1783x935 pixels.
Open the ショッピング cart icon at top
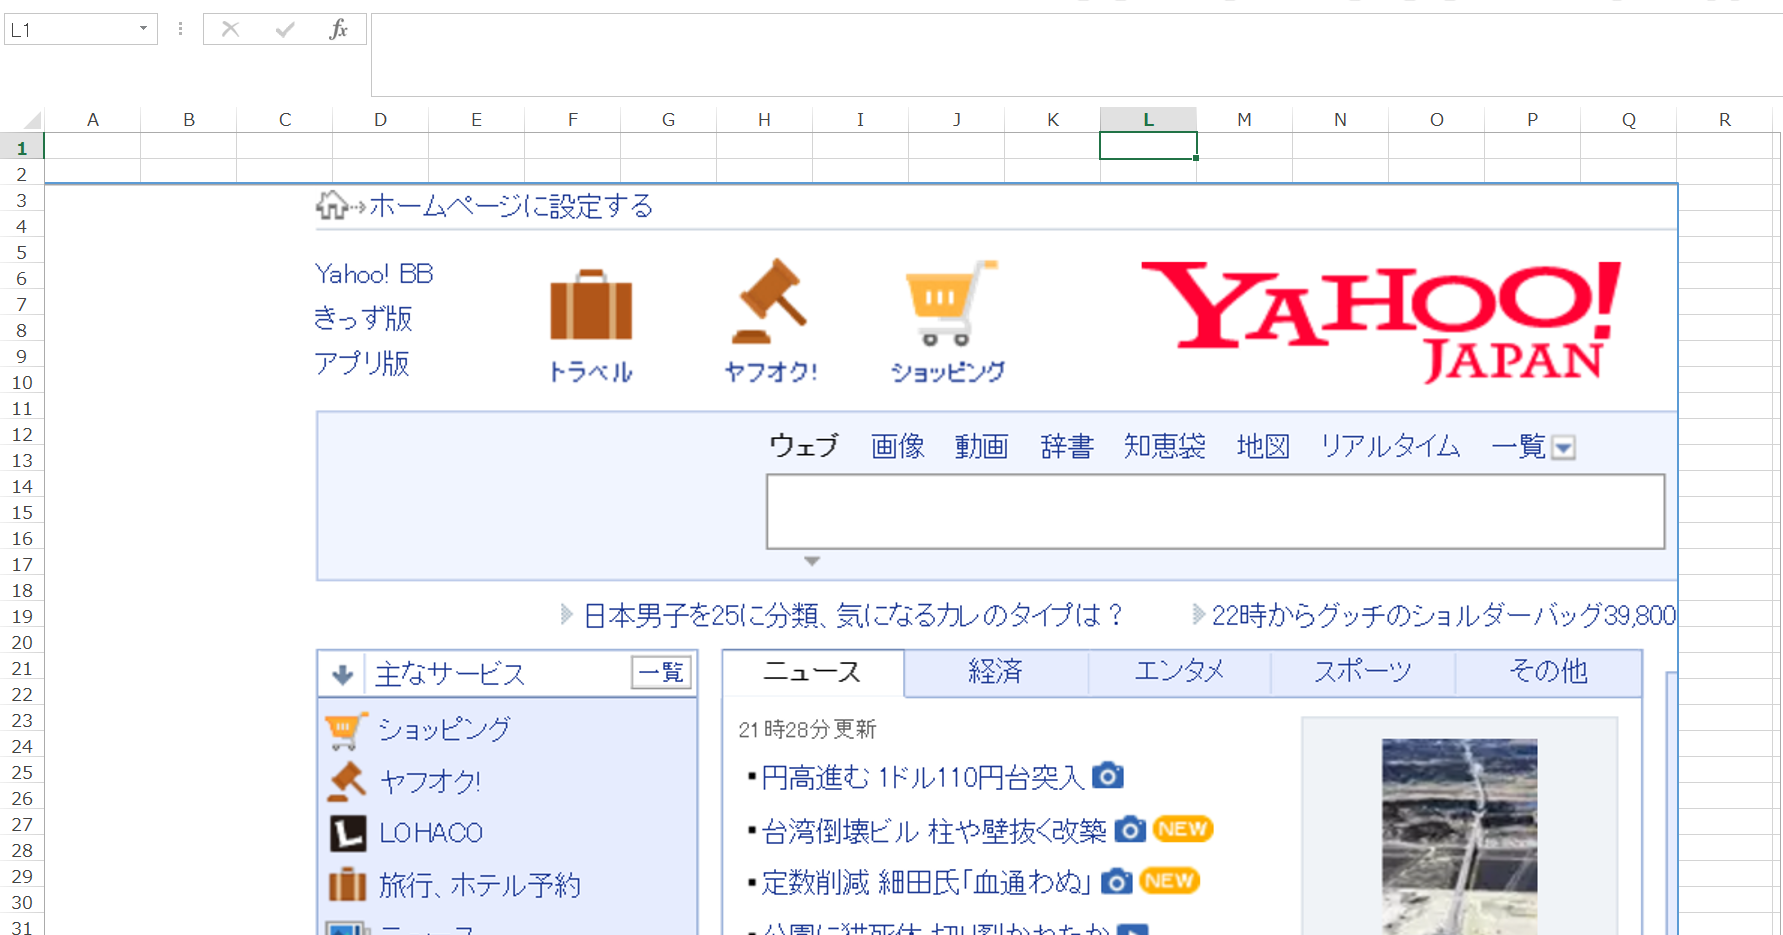coord(950,302)
